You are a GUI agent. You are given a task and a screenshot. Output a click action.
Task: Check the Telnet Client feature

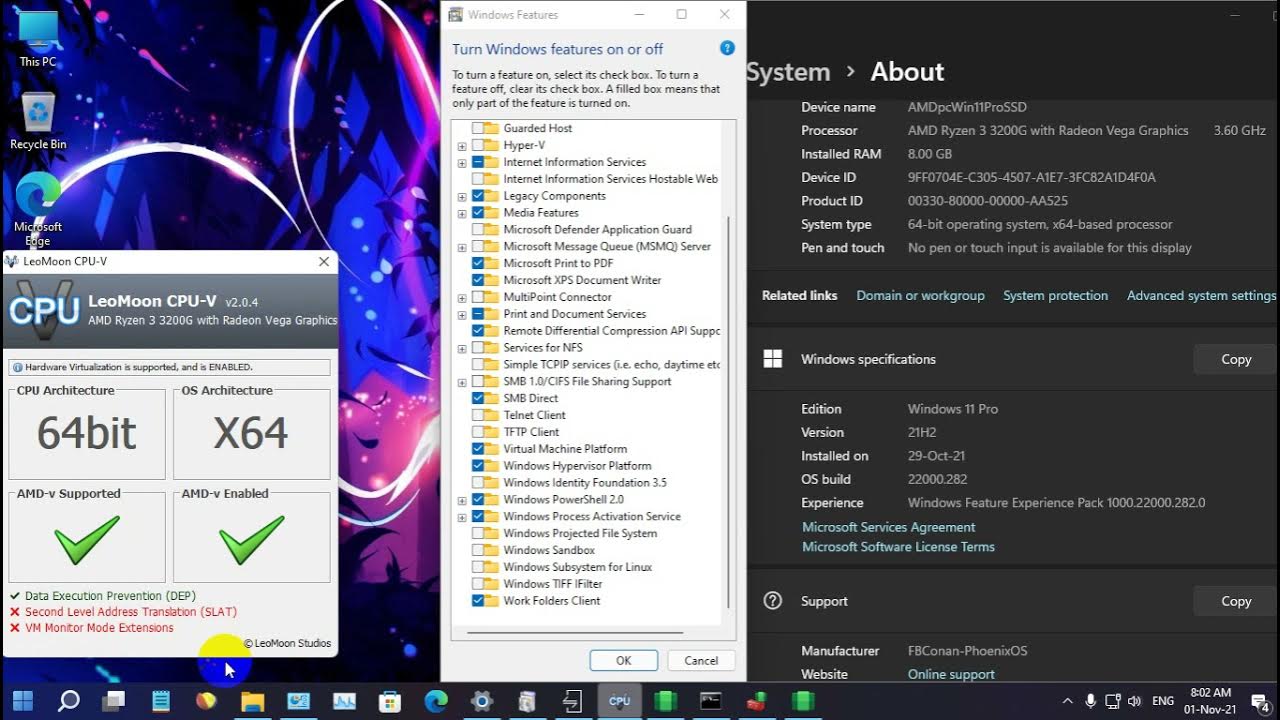point(478,415)
